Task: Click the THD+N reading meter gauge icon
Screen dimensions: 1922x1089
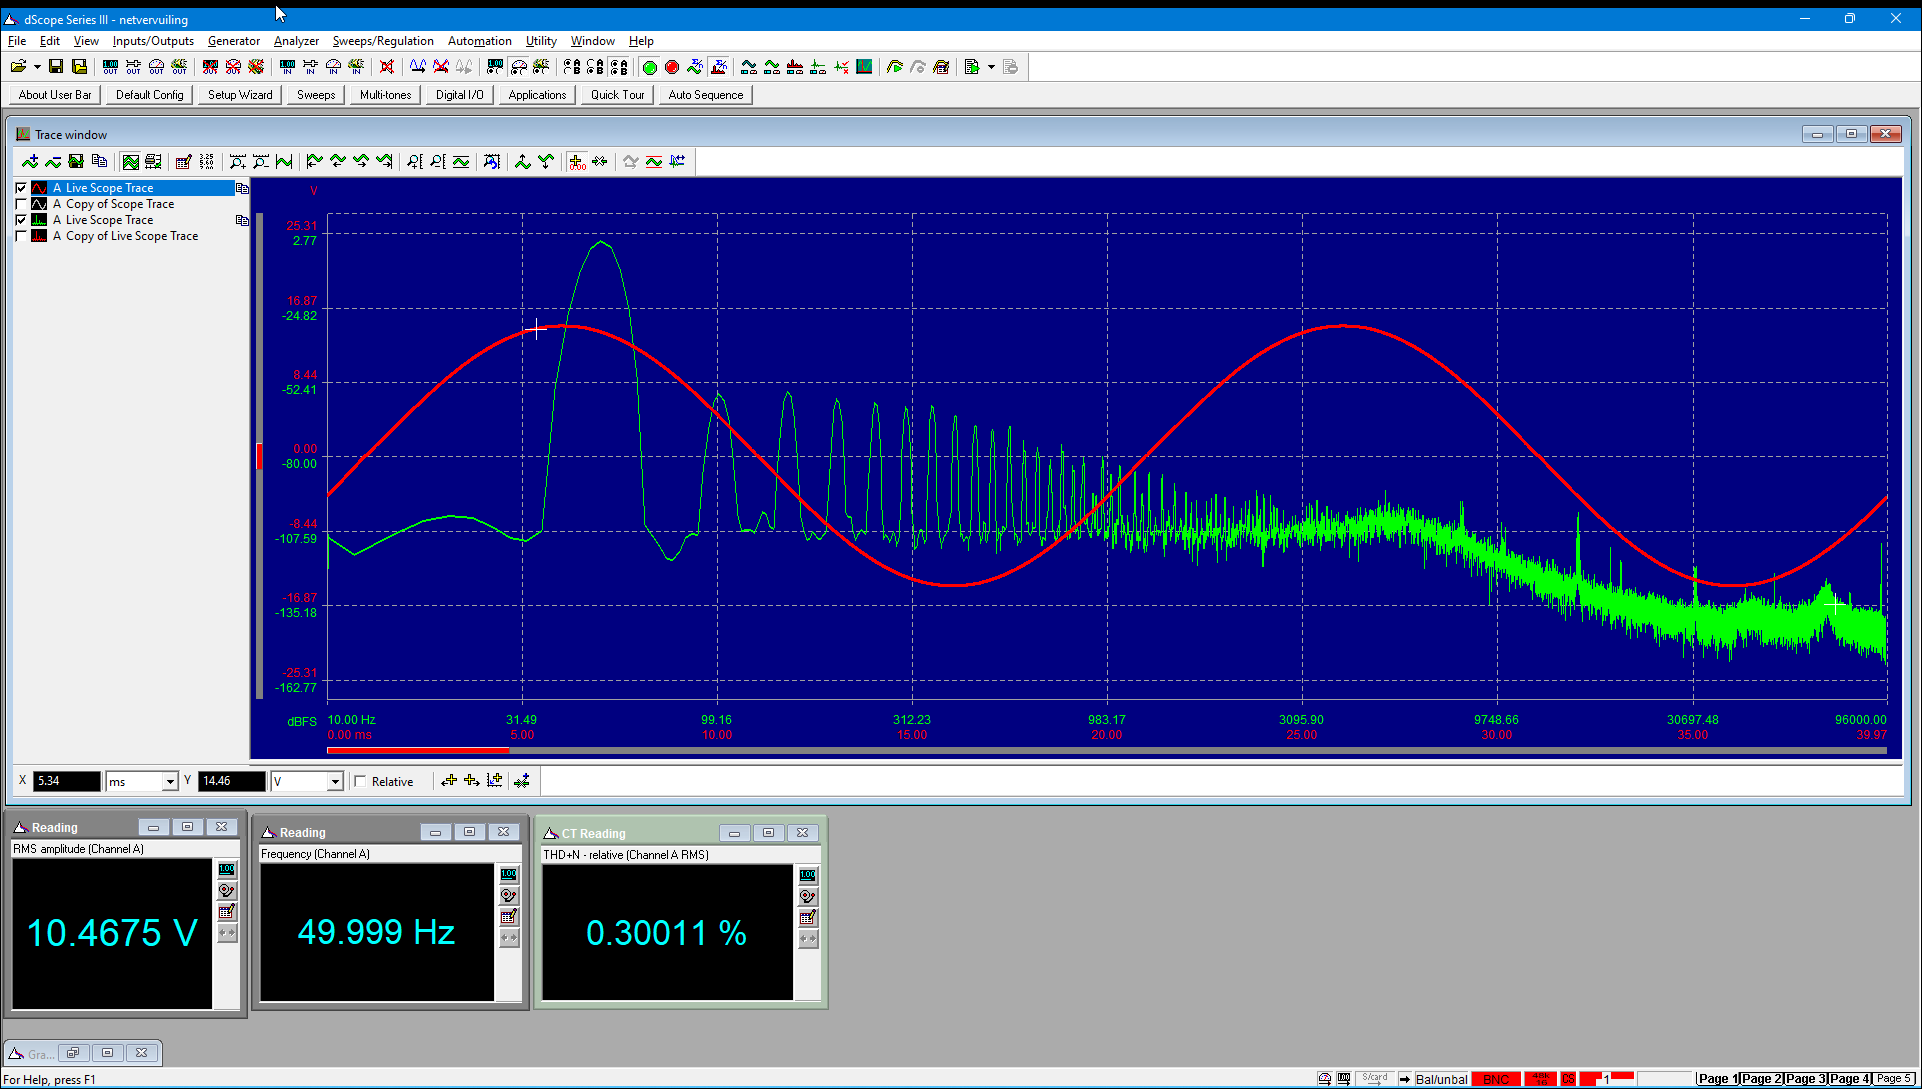Action: point(808,897)
